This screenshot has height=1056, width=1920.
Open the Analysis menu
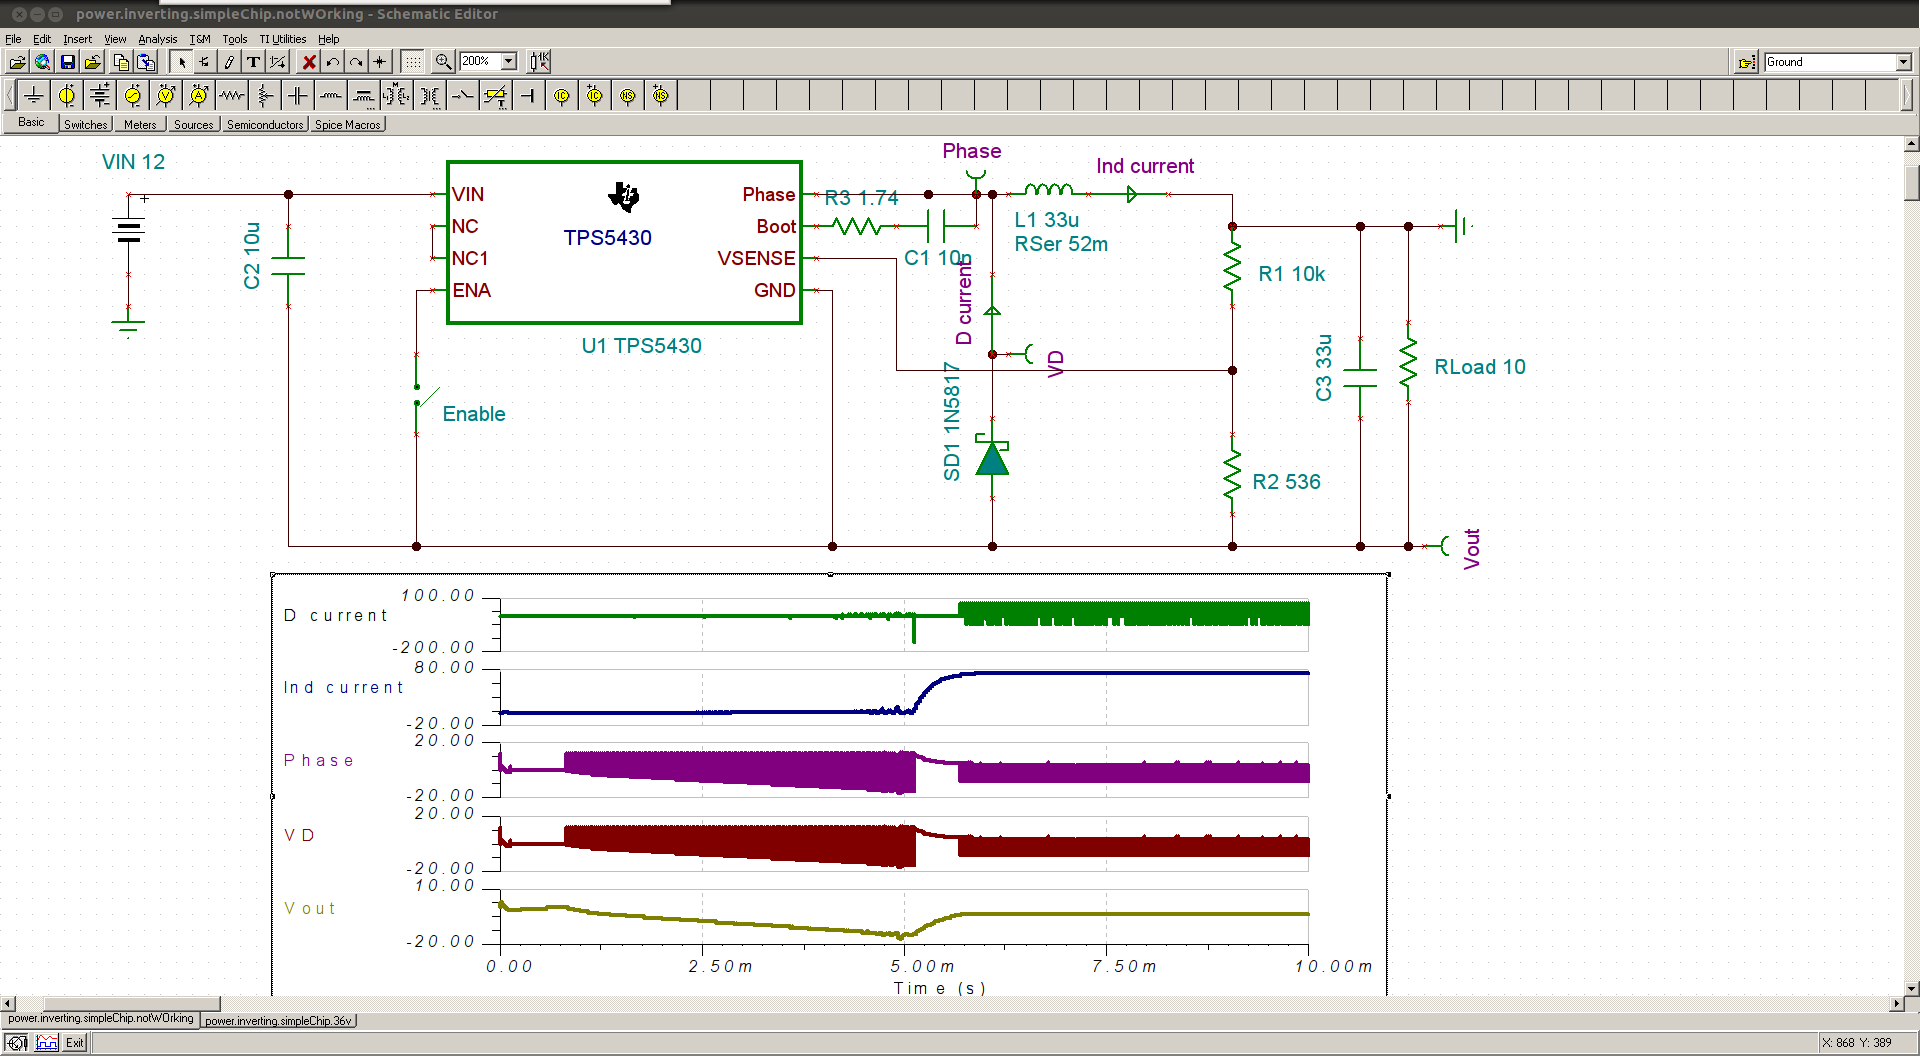pos(157,39)
